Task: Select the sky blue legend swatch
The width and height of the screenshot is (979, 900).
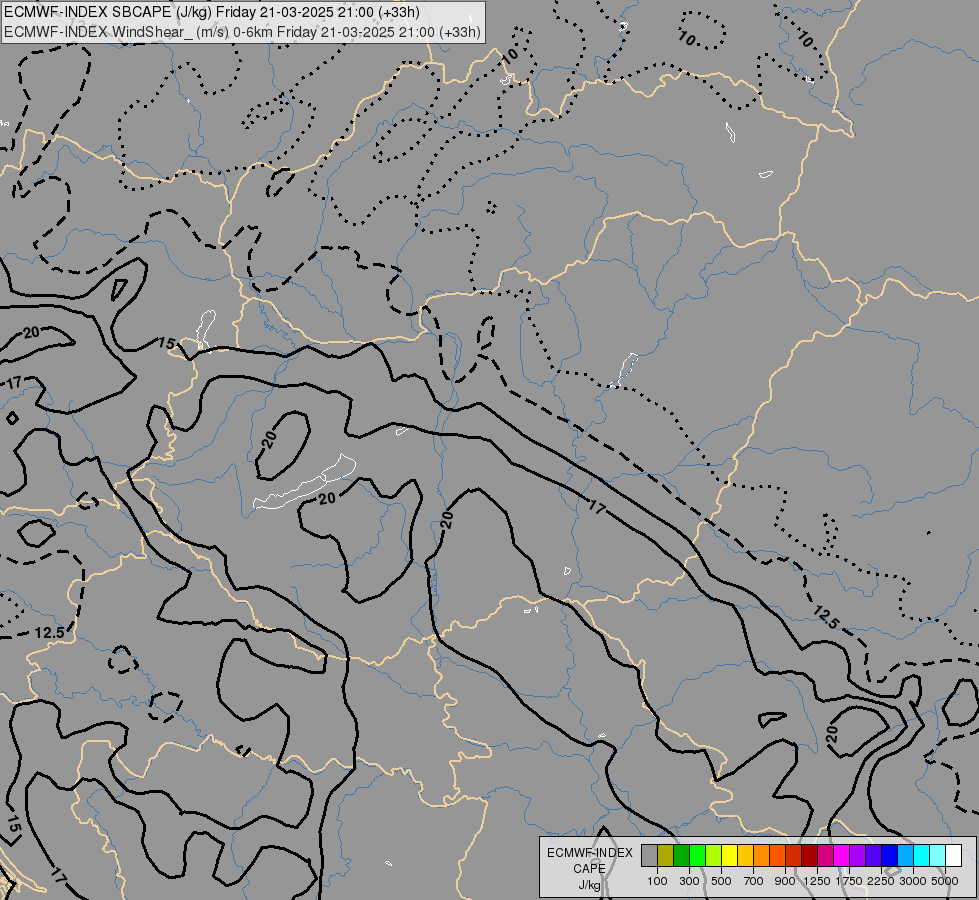Action: 905,855
